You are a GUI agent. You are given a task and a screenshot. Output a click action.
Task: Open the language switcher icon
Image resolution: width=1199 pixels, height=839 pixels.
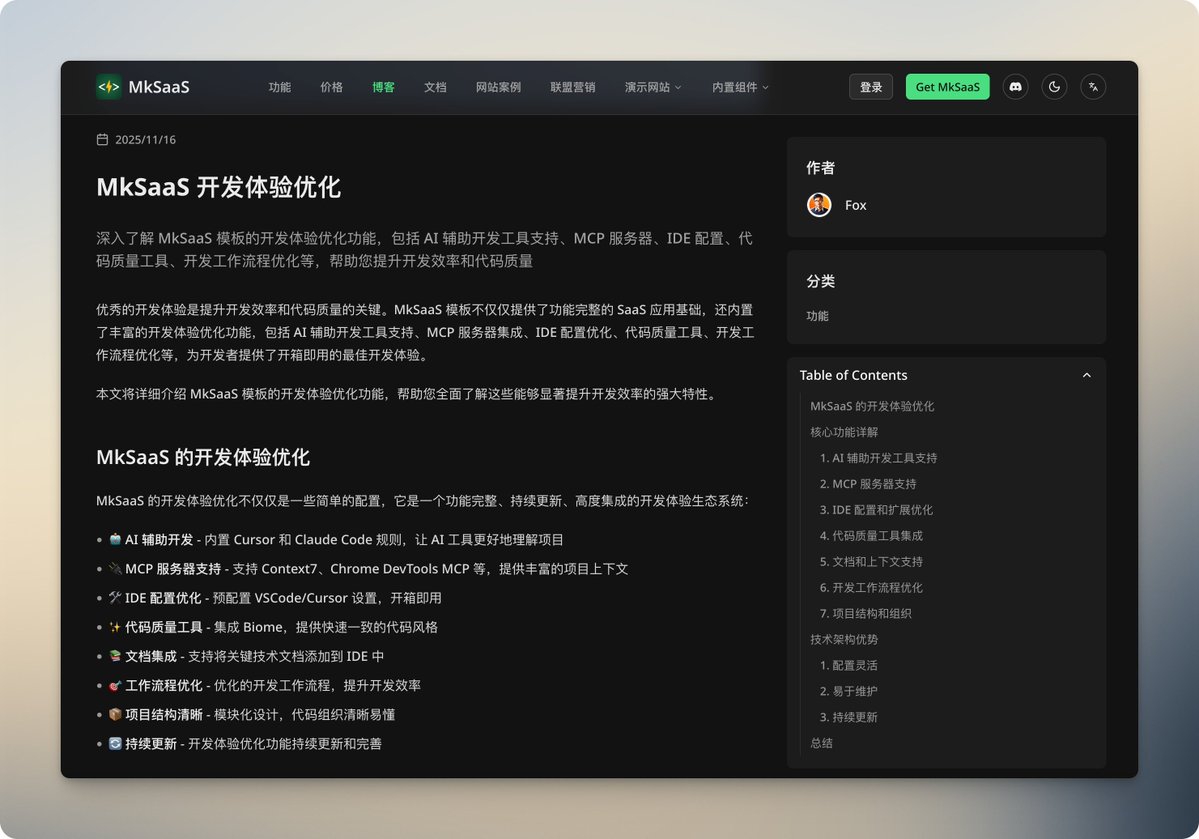pos(1093,86)
